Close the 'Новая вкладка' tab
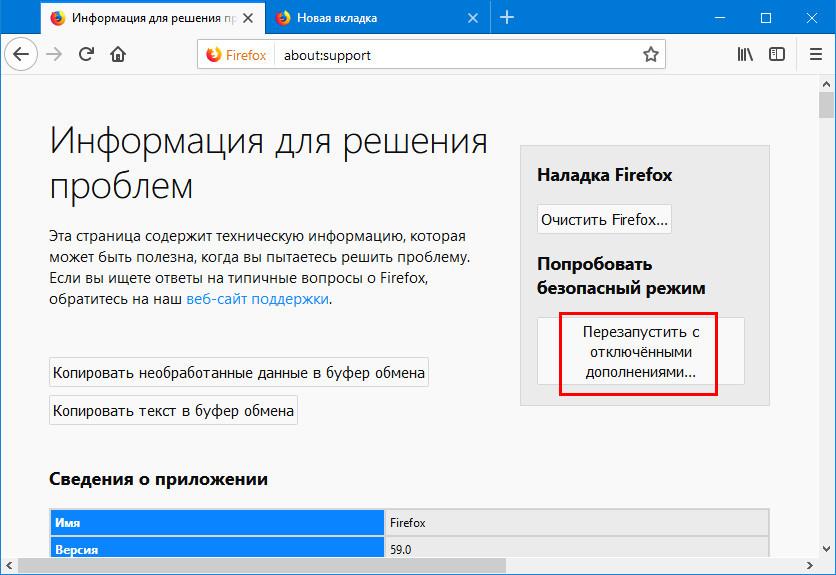The width and height of the screenshot is (836, 575). click(x=472, y=18)
